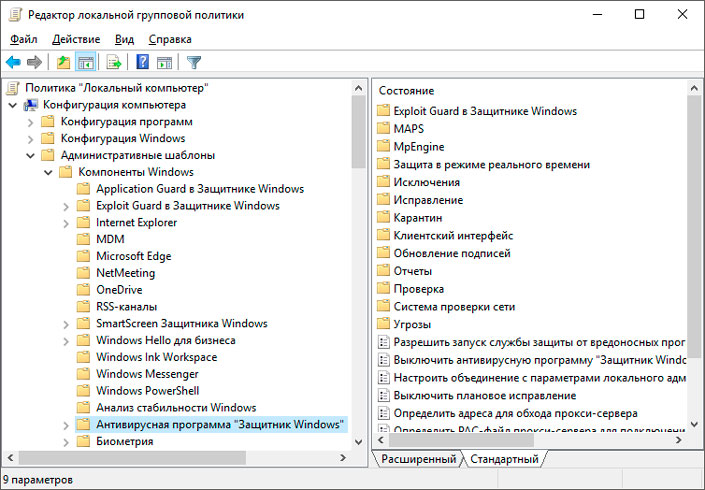705x490 pixels.
Task: Open the Обновление подписей folder
Action: coord(452,253)
